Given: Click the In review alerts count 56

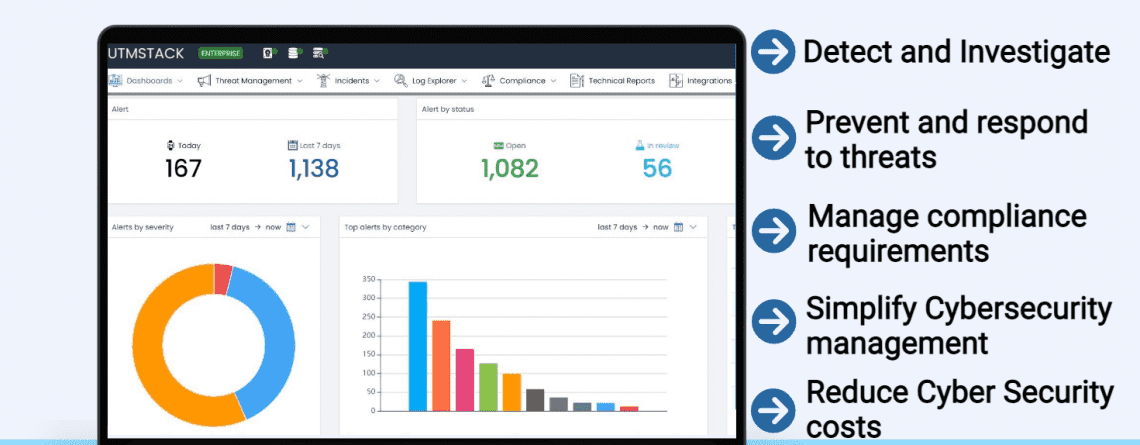Looking at the screenshot, I should pos(657,169).
